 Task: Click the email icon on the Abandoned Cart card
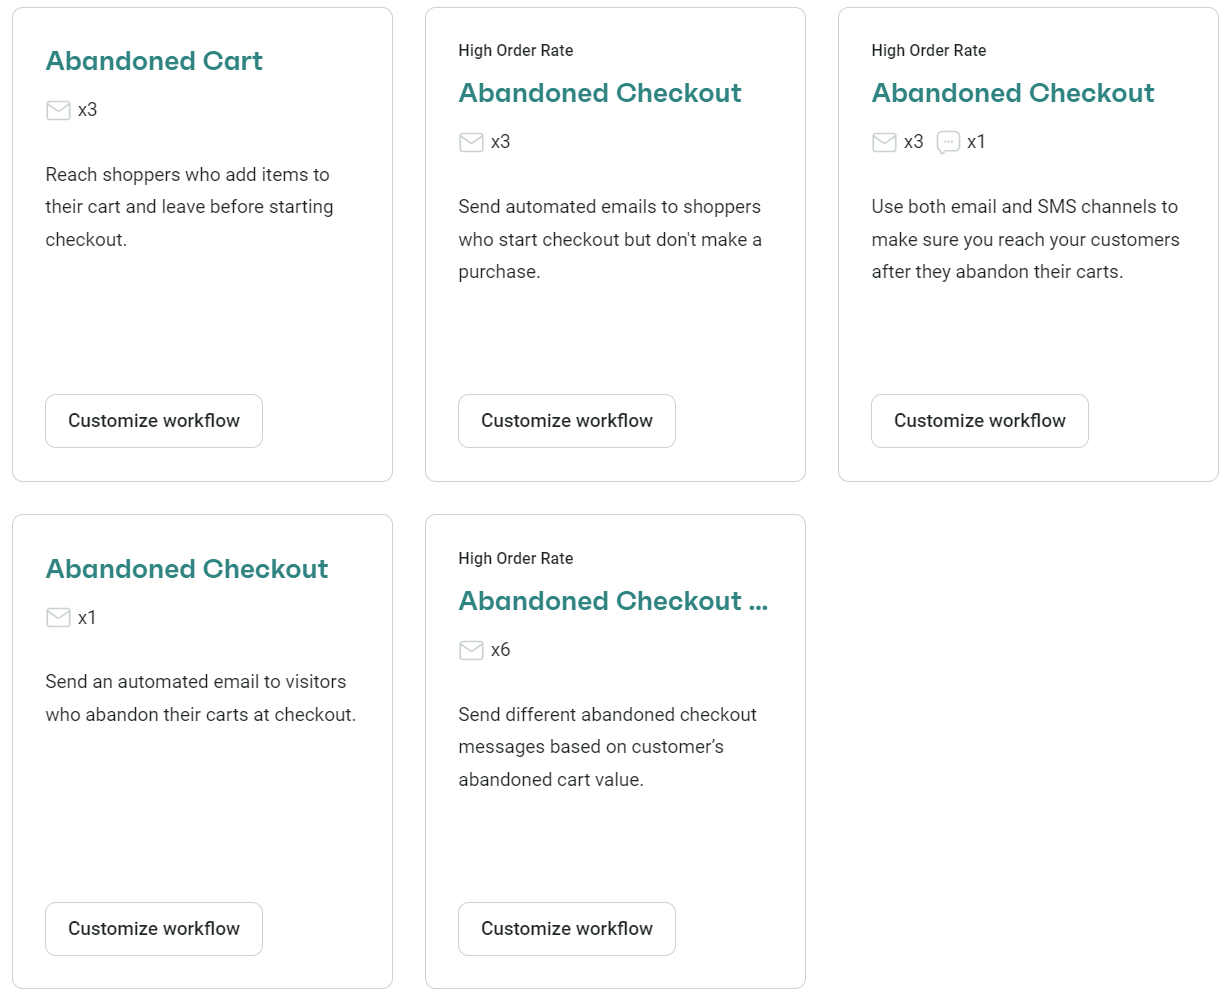click(x=58, y=110)
